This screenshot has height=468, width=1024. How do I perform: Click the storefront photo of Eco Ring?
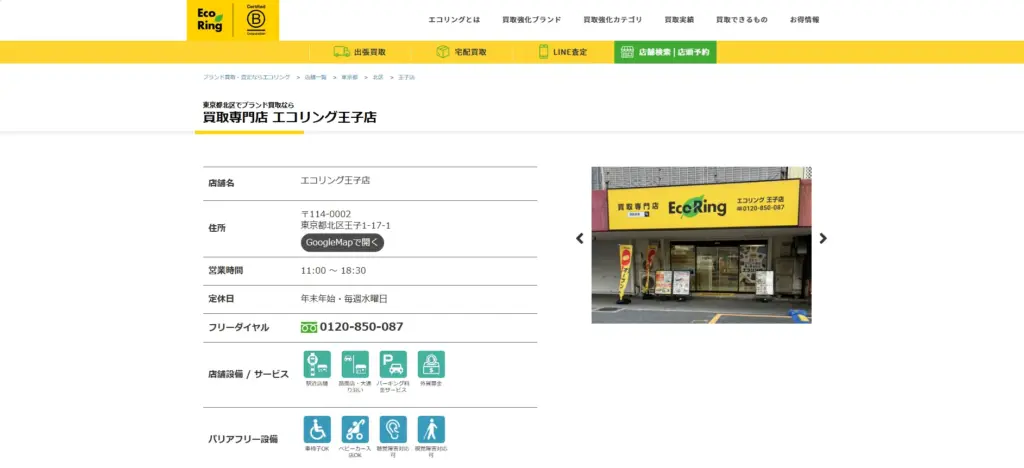coord(701,245)
